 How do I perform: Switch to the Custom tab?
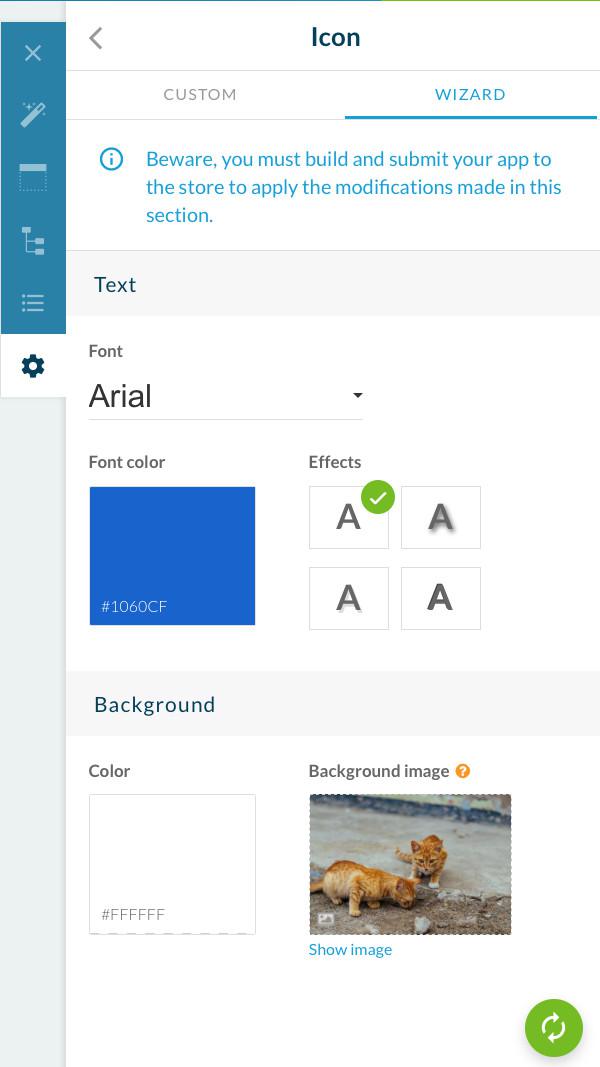coord(200,95)
